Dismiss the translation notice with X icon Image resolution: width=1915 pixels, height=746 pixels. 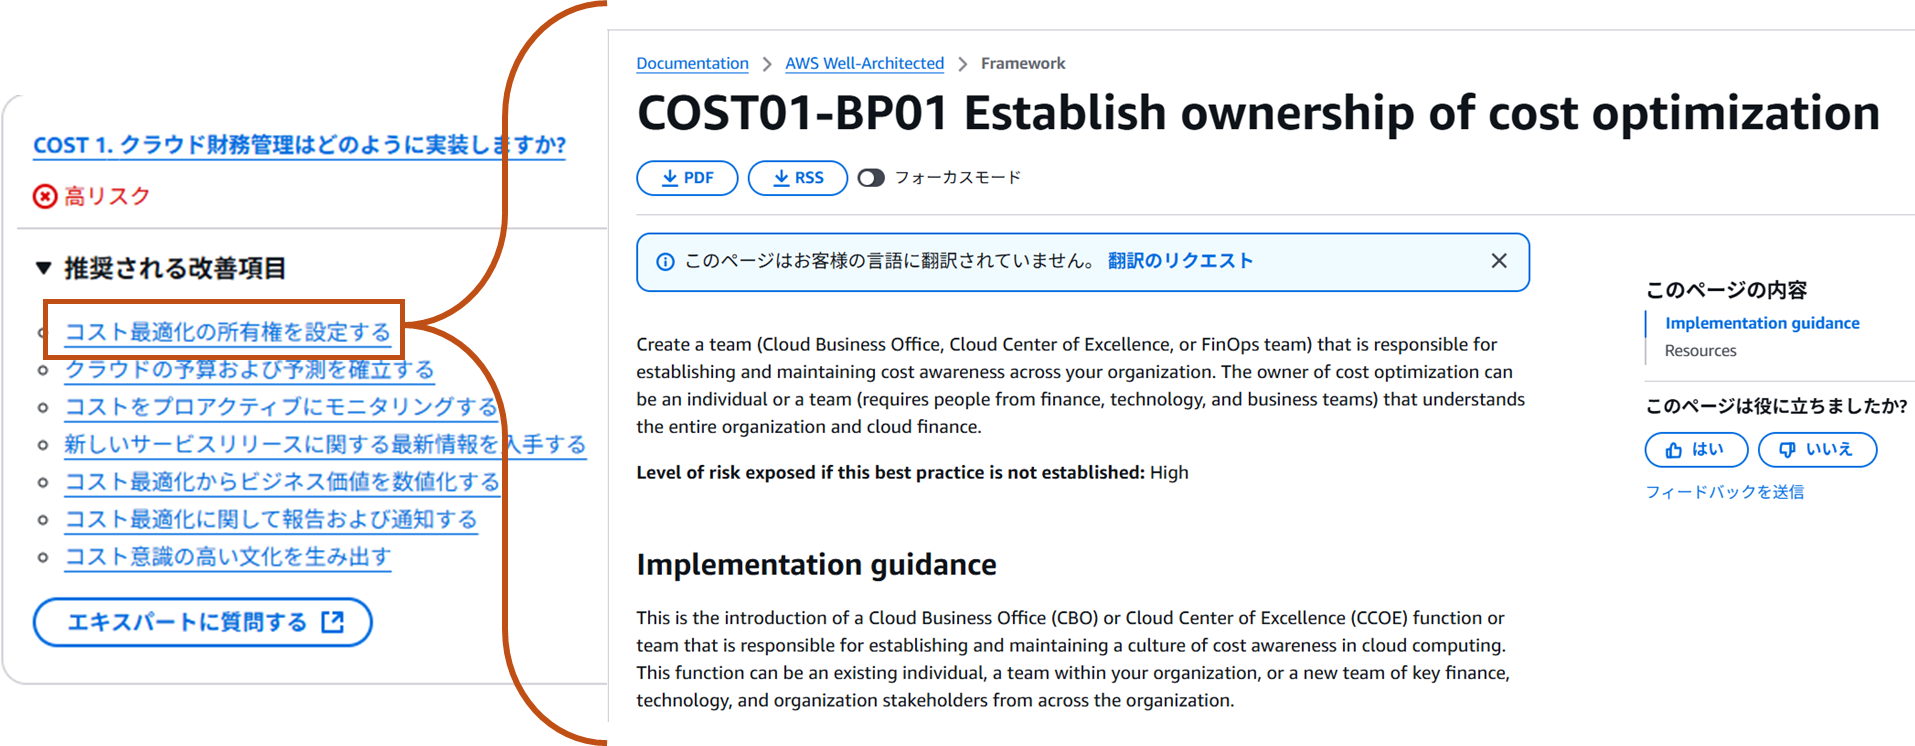1498,261
